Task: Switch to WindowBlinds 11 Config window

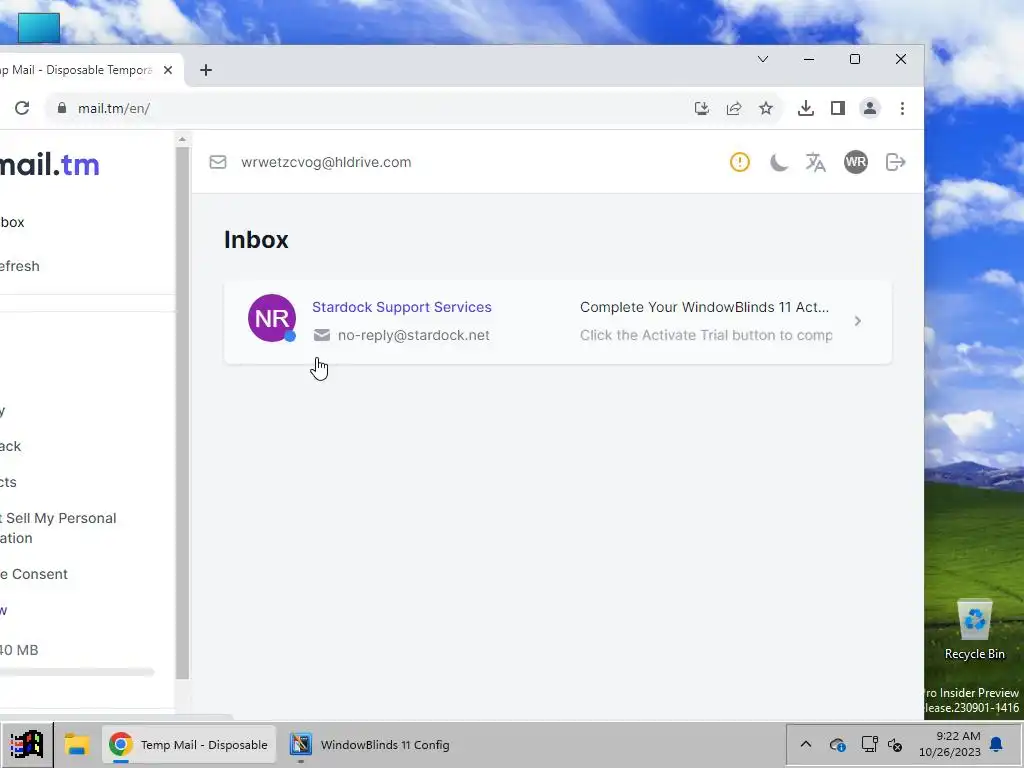Action: (370, 744)
